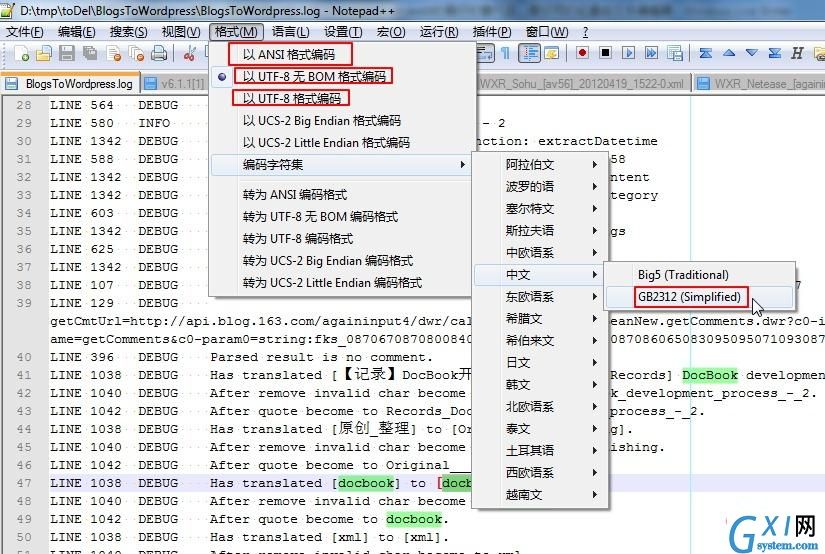Image resolution: width=825 pixels, height=554 pixels.
Task: Save the recorded macro icon
Action: [x=675, y=53]
